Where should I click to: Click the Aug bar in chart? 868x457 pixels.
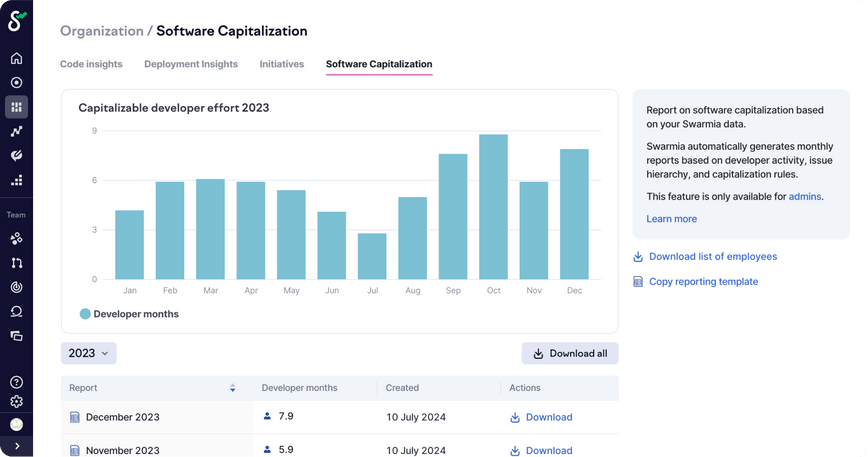[412, 238]
